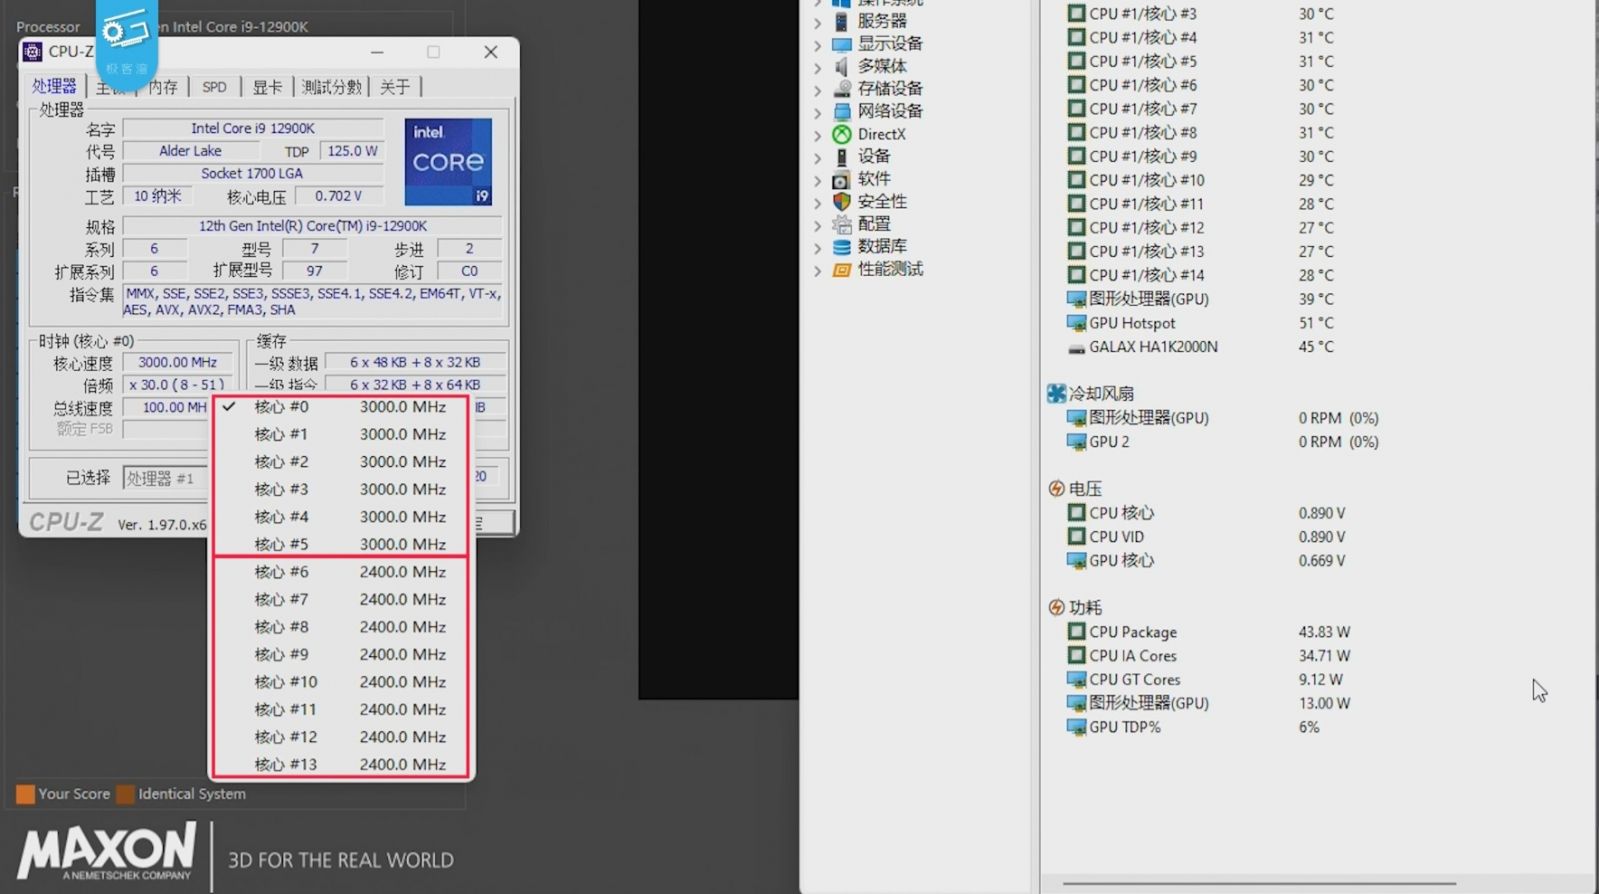The image size is (1599, 894).
Task: Click the CPU #1/核心 #10 temperature icon
Action: [x=1076, y=180]
